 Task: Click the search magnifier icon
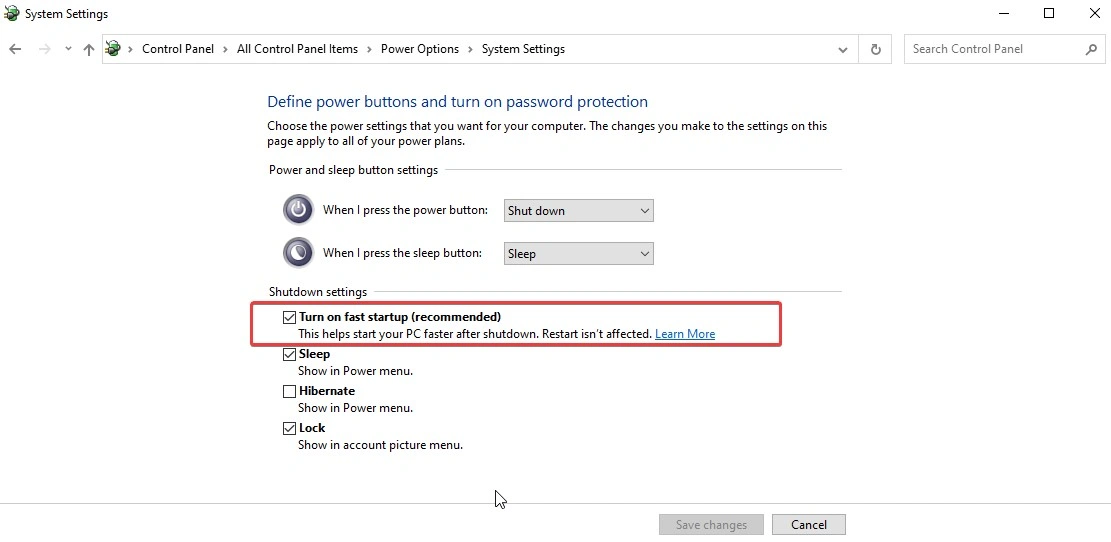[x=1090, y=49]
